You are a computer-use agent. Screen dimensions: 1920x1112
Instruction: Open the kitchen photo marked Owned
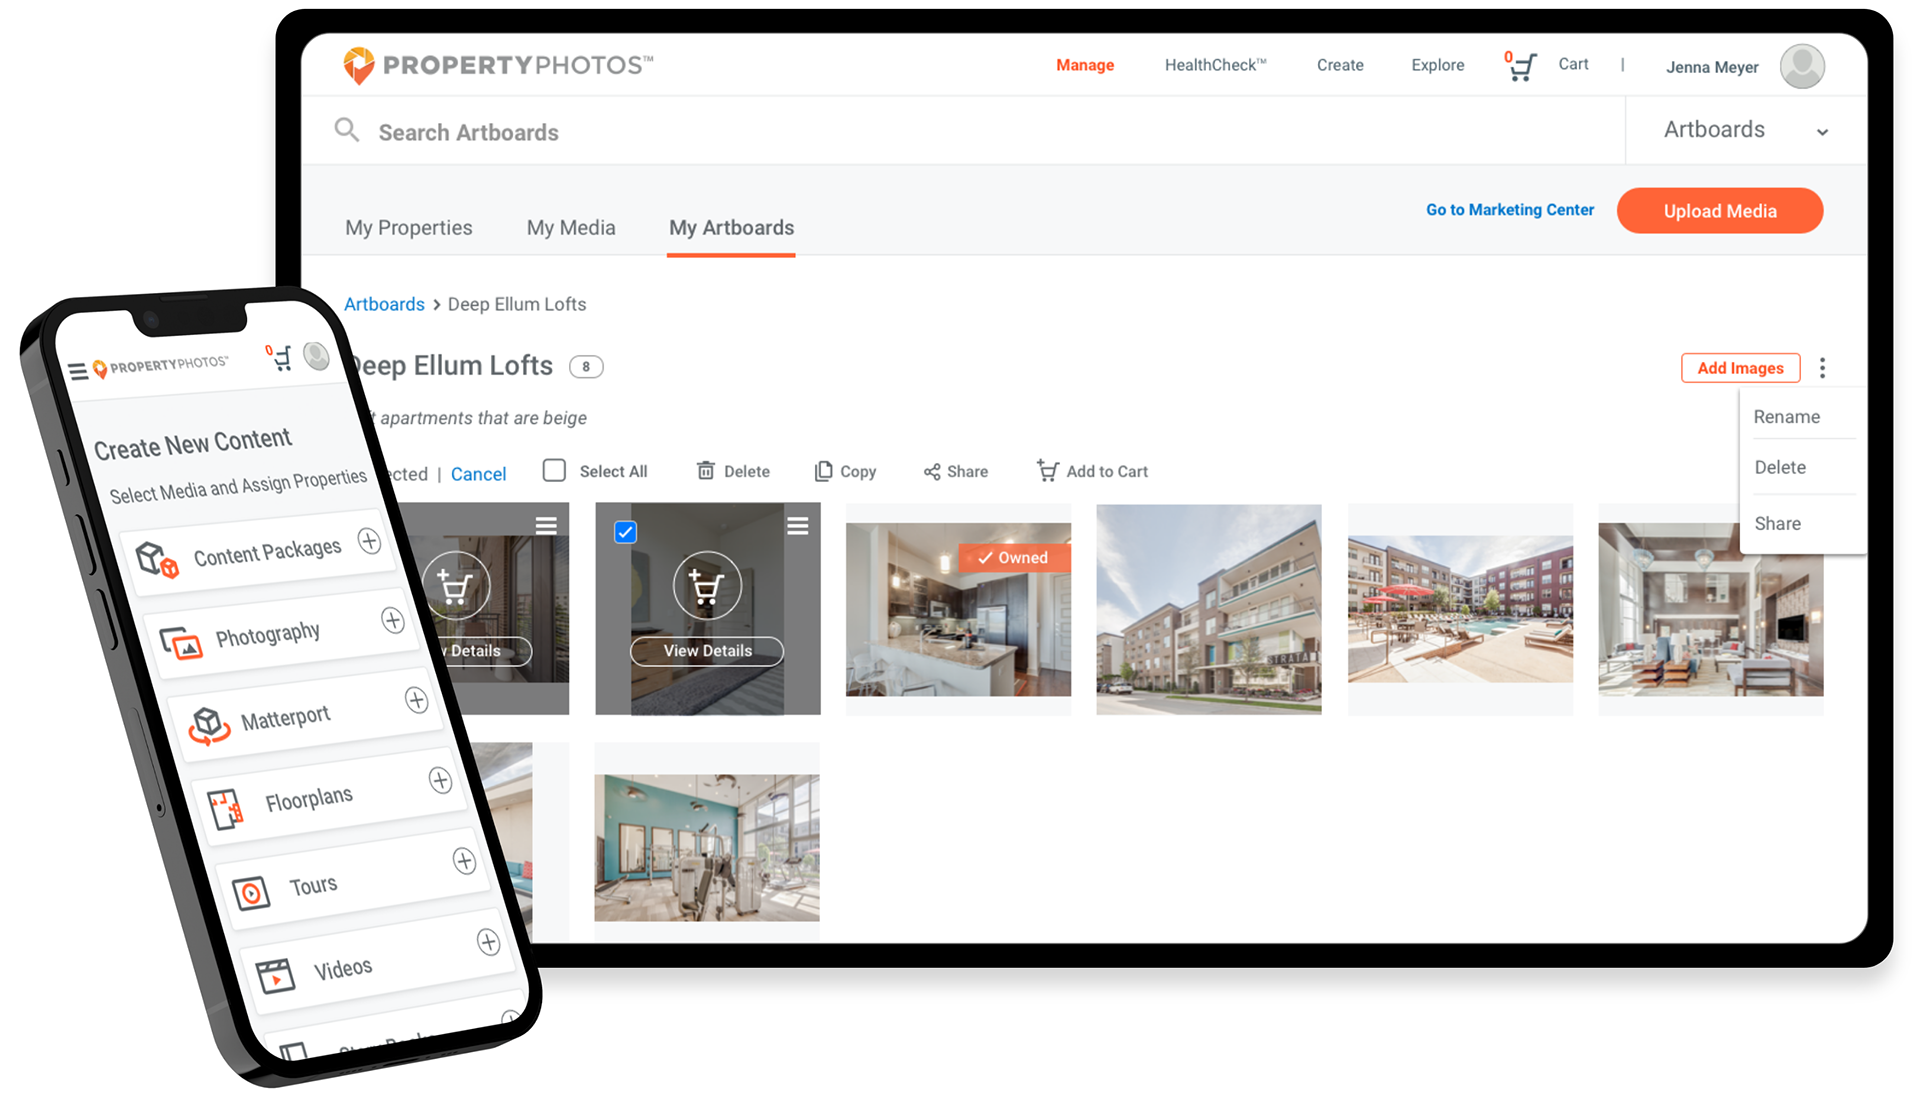tap(958, 609)
